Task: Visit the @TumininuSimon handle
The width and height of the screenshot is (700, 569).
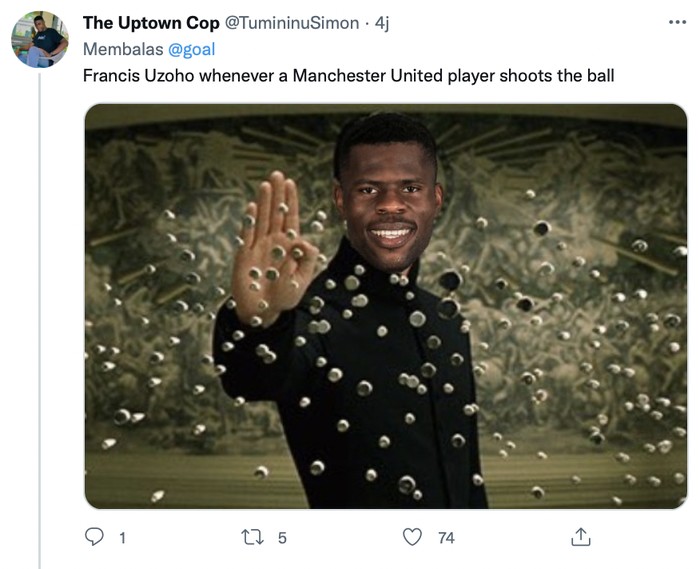Action: [x=304, y=24]
